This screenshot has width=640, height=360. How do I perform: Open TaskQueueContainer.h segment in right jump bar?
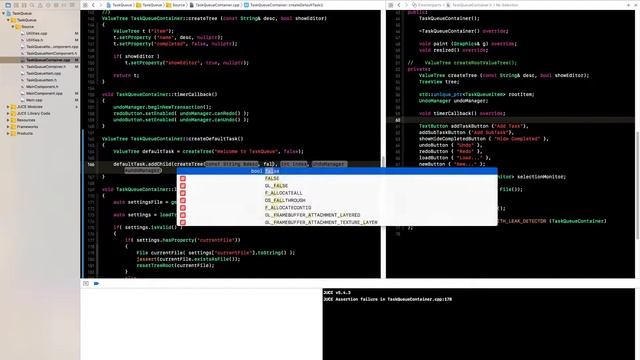point(469,5)
